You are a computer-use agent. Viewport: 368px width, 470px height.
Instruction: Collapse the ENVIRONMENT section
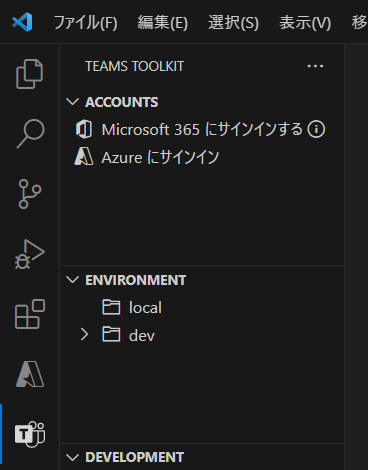coord(72,280)
